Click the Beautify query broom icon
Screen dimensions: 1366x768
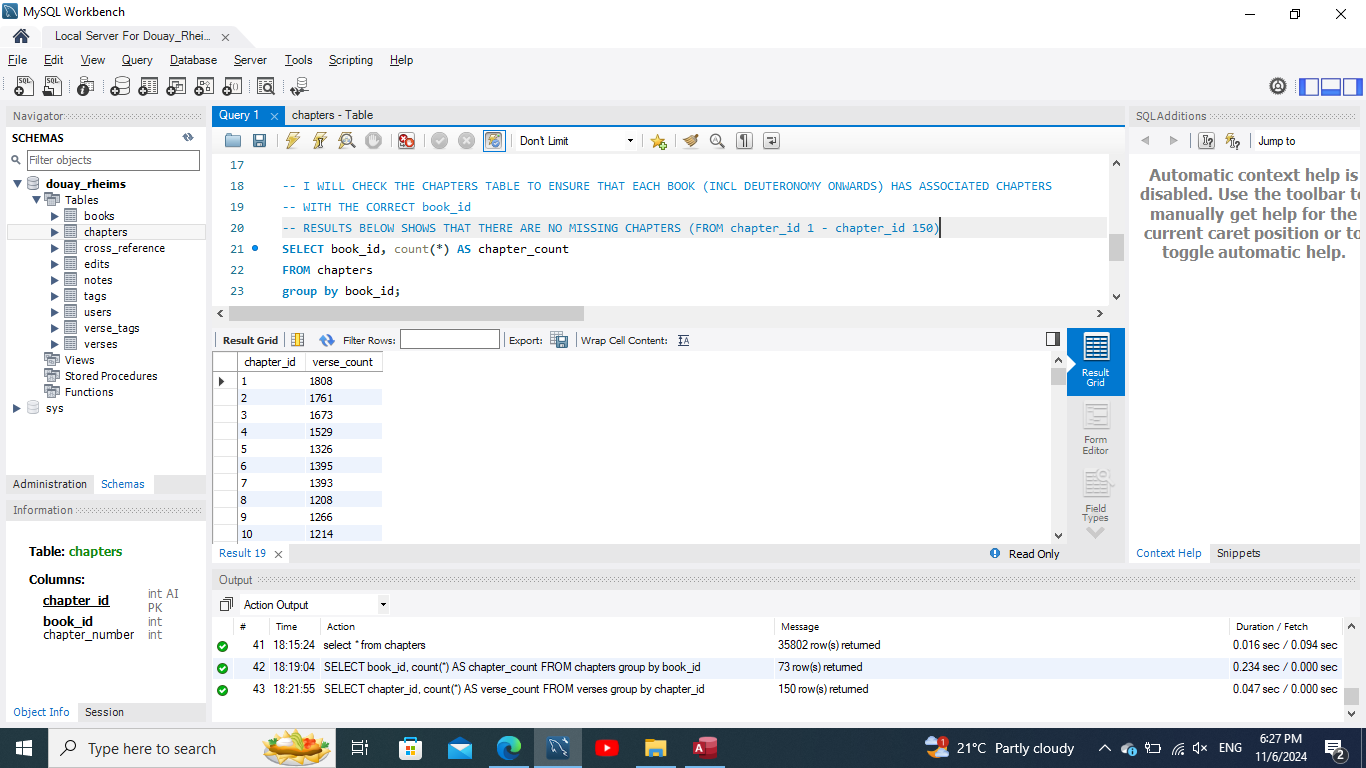click(x=690, y=141)
